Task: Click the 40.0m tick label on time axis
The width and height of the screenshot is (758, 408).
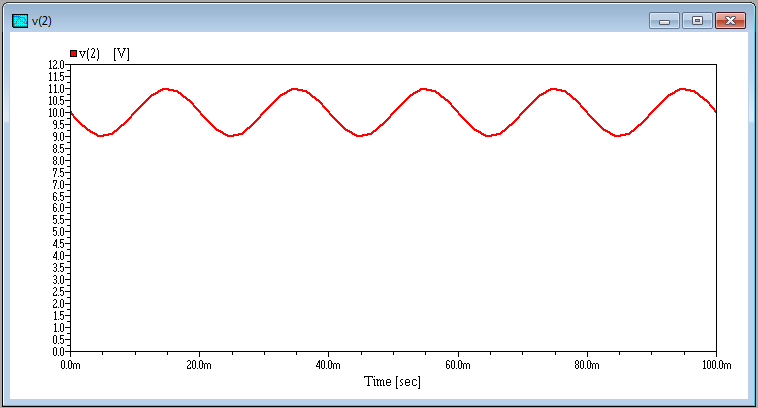Action: 328,365
